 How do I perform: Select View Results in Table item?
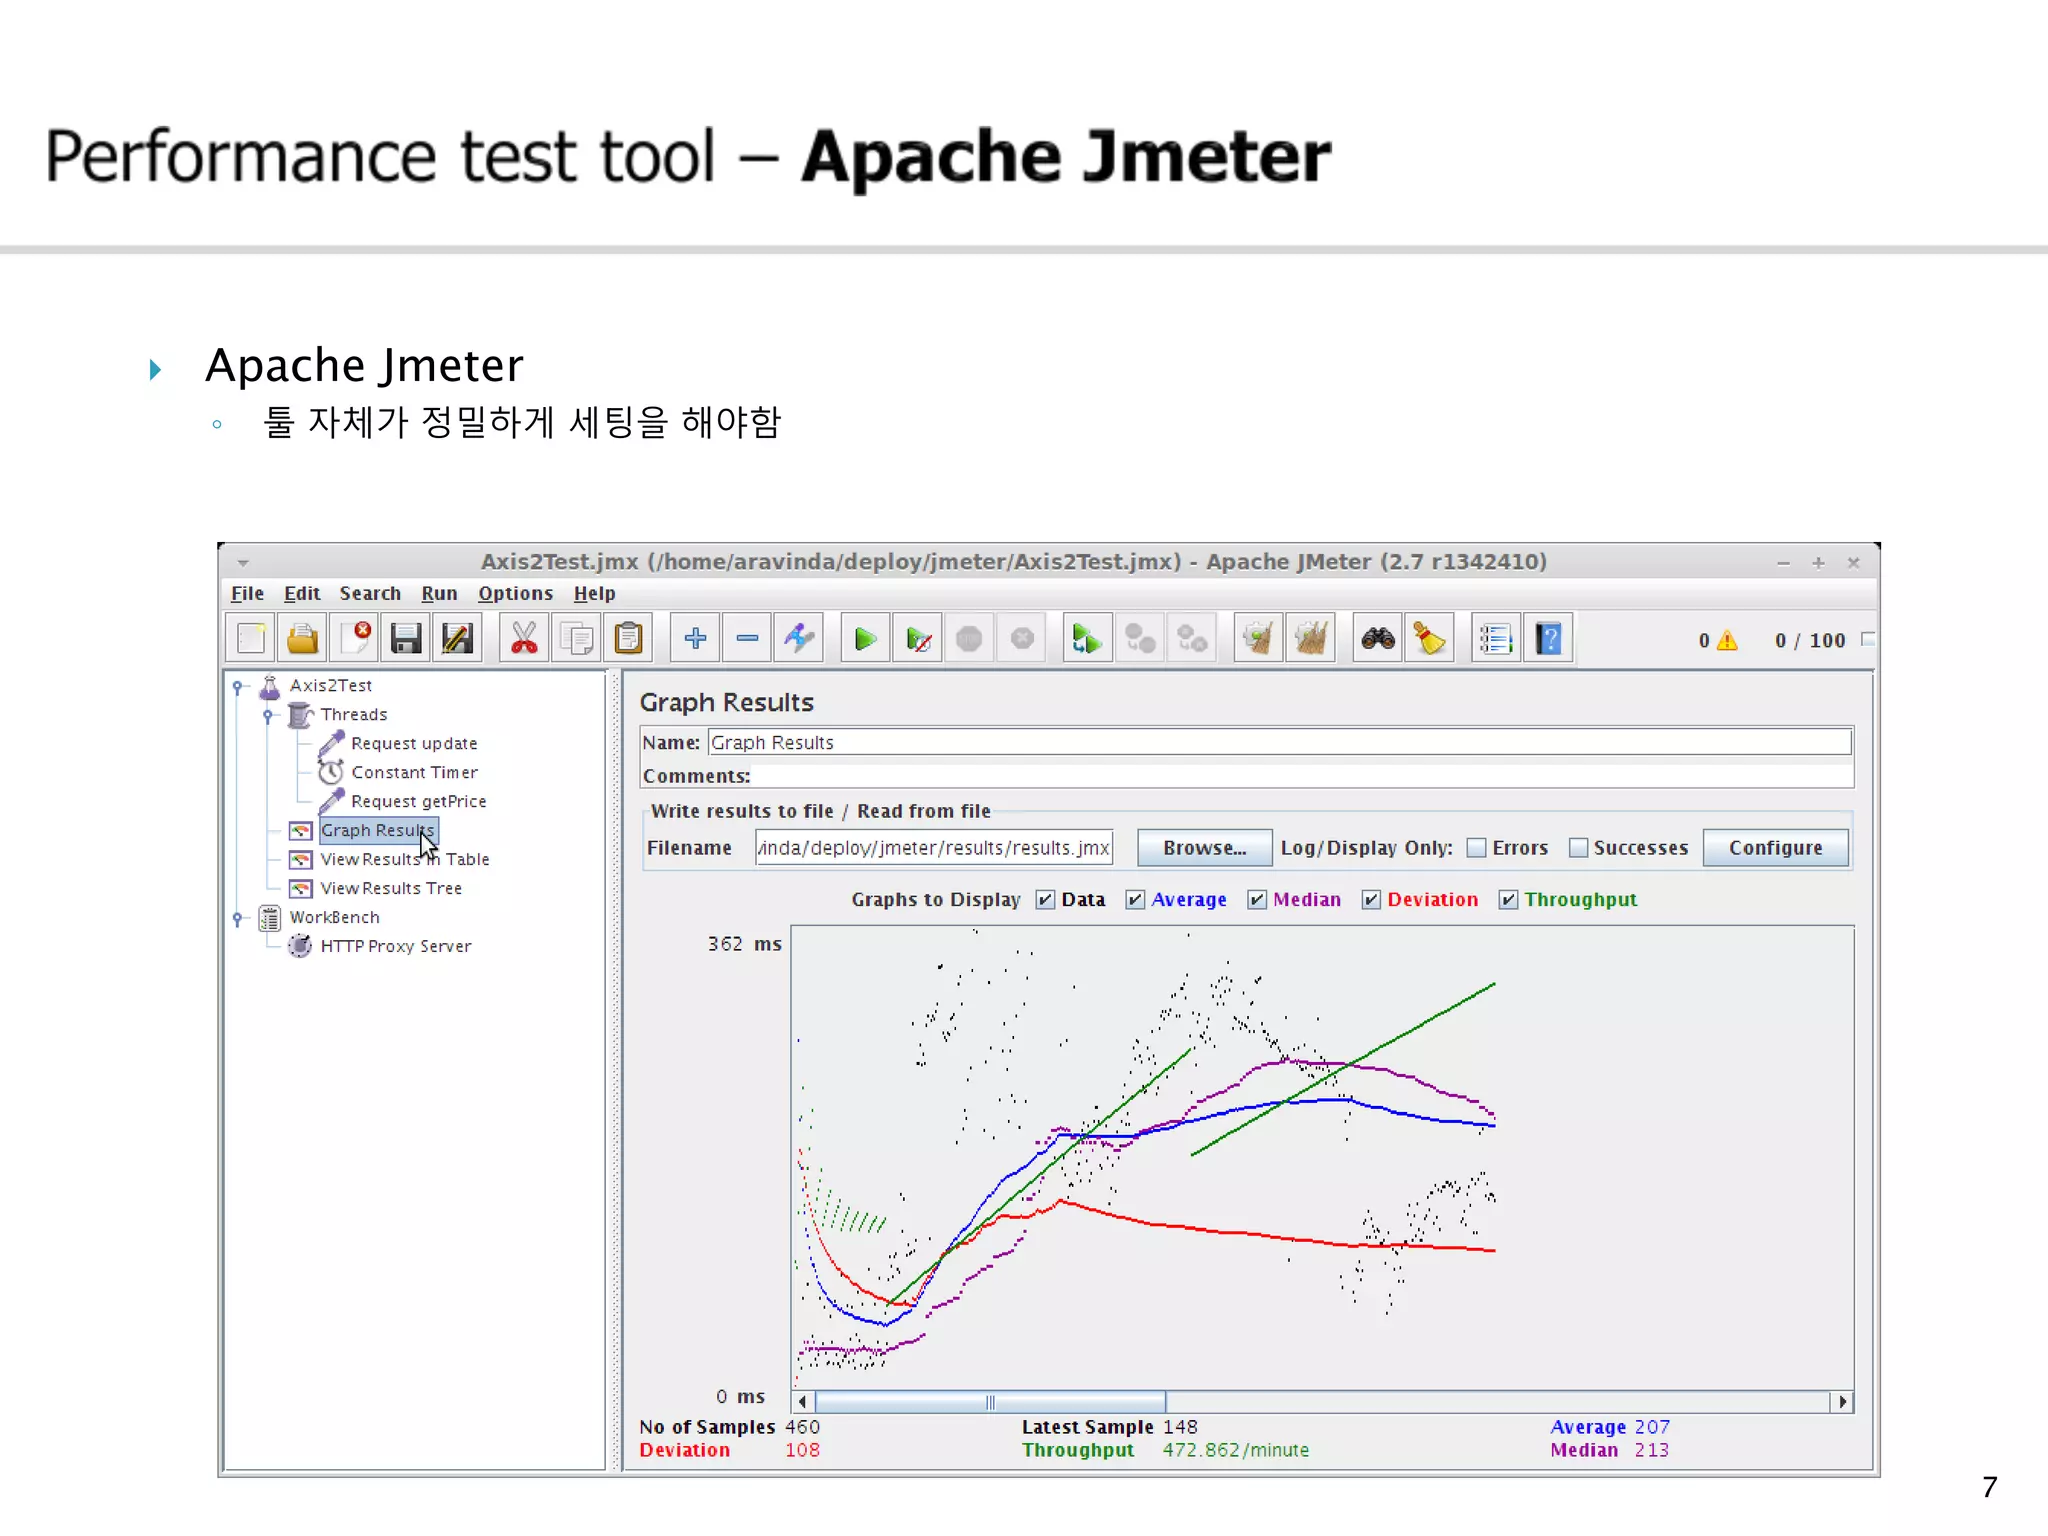405,860
